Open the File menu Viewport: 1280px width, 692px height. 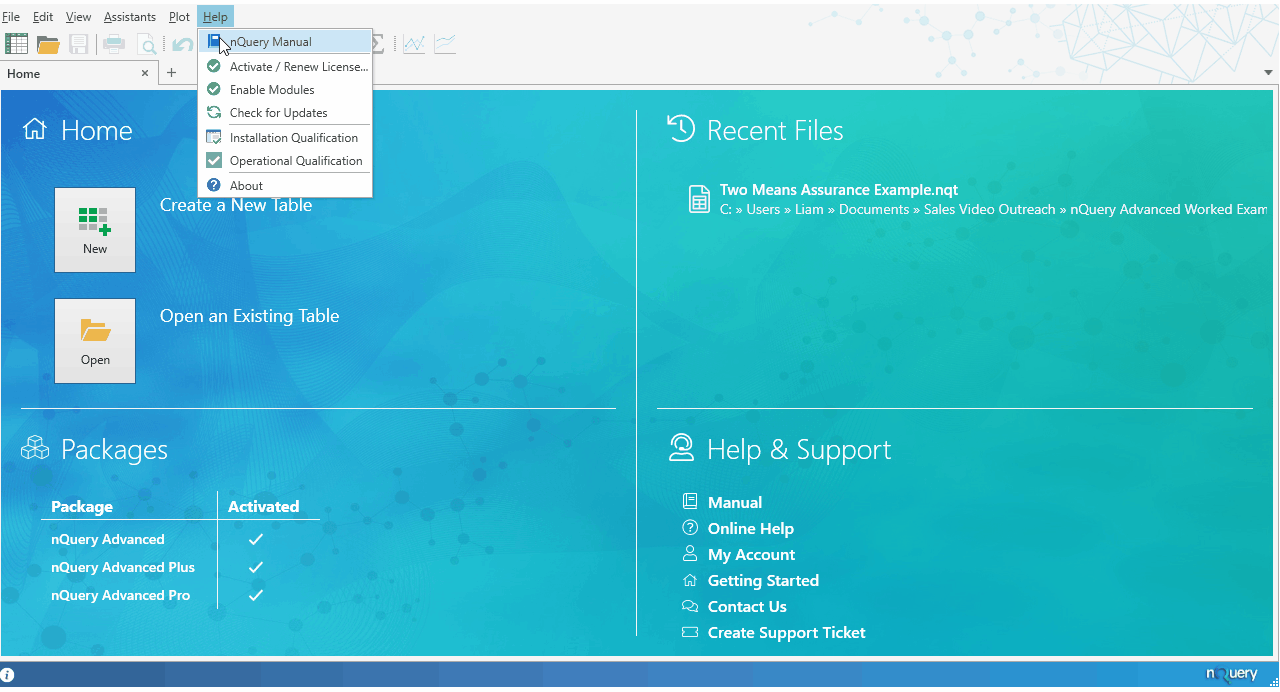[x=11, y=17]
